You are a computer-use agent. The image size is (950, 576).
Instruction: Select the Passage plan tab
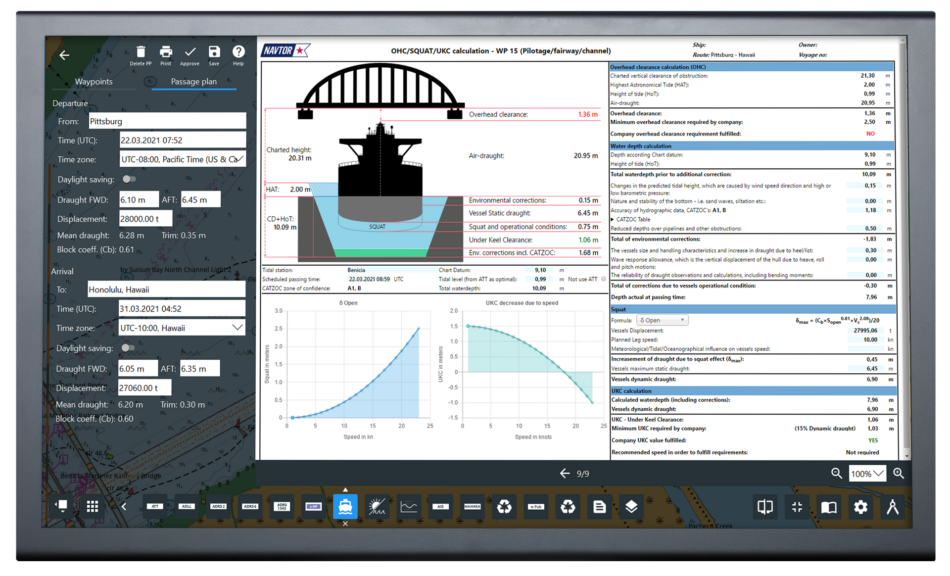pos(194,81)
